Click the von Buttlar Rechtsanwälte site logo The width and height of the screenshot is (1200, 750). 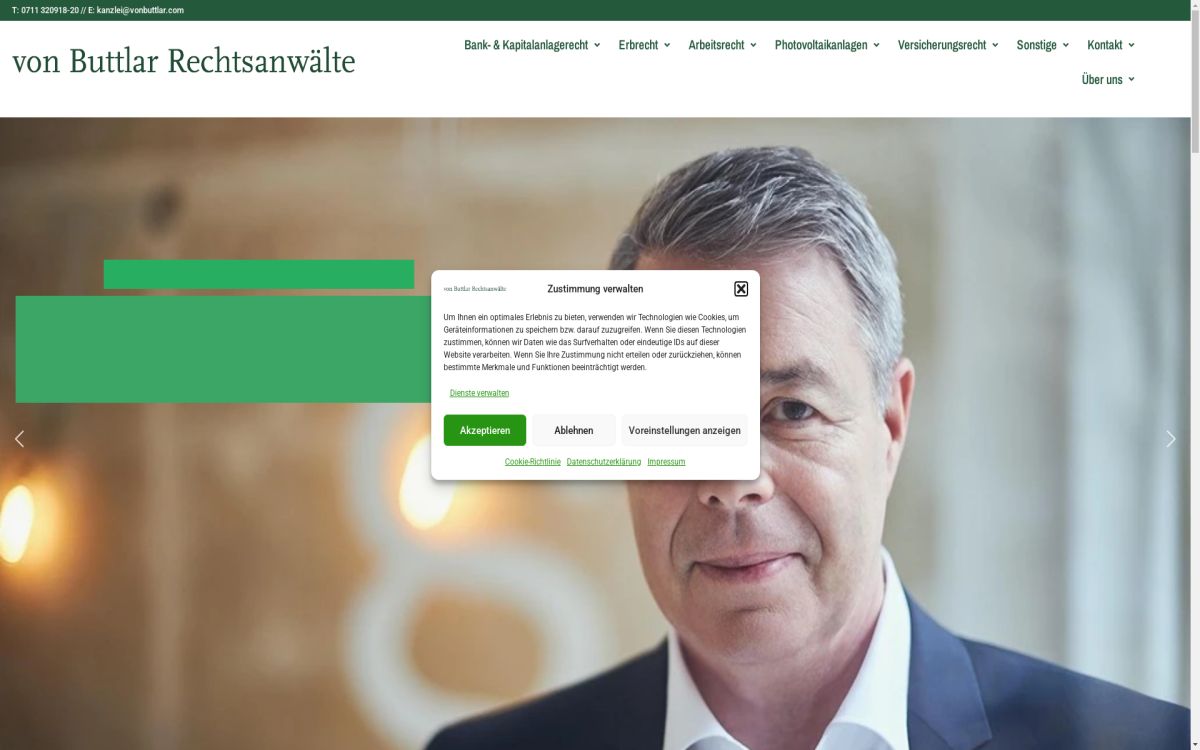[184, 61]
